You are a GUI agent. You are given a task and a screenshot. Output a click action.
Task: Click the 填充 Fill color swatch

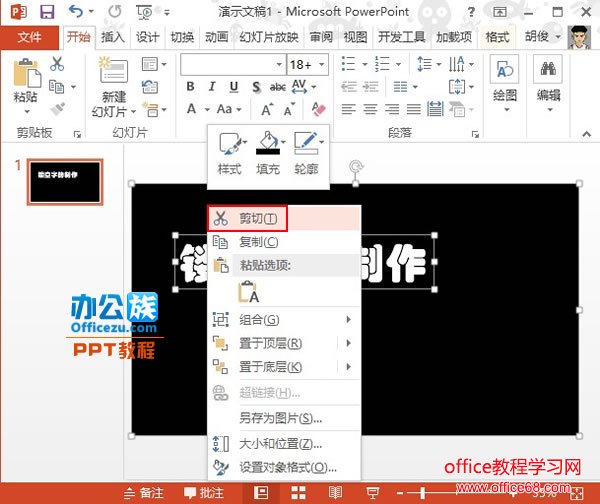[x=268, y=151]
